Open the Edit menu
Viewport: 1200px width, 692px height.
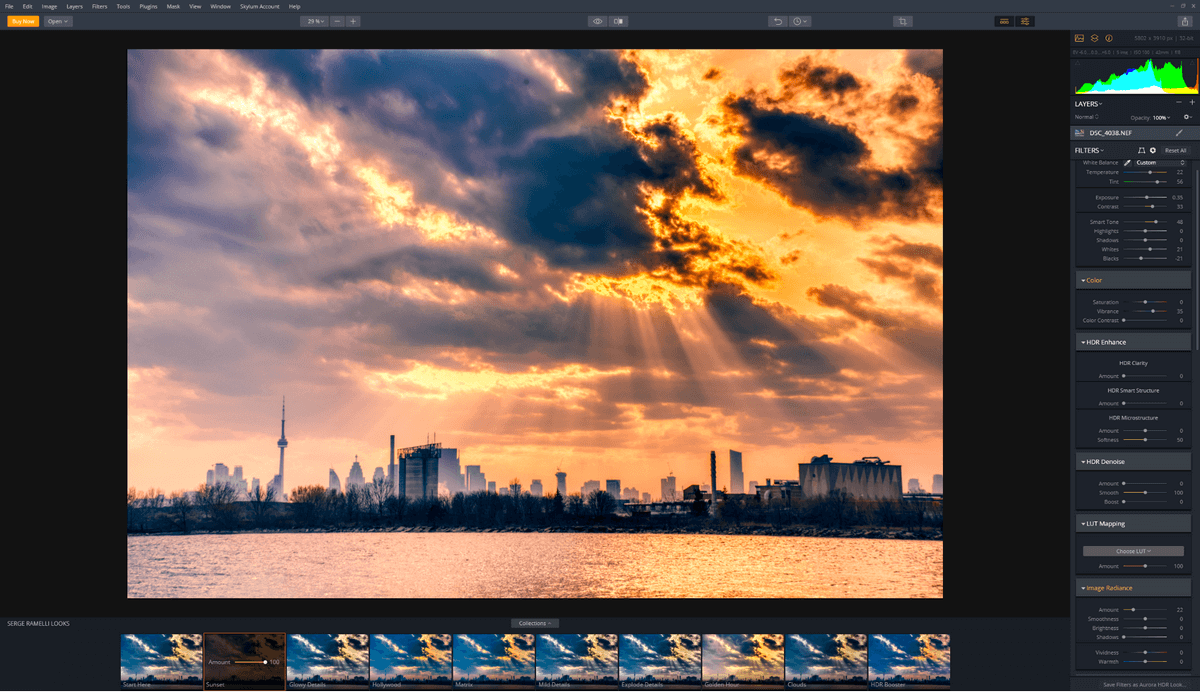pos(28,6)
